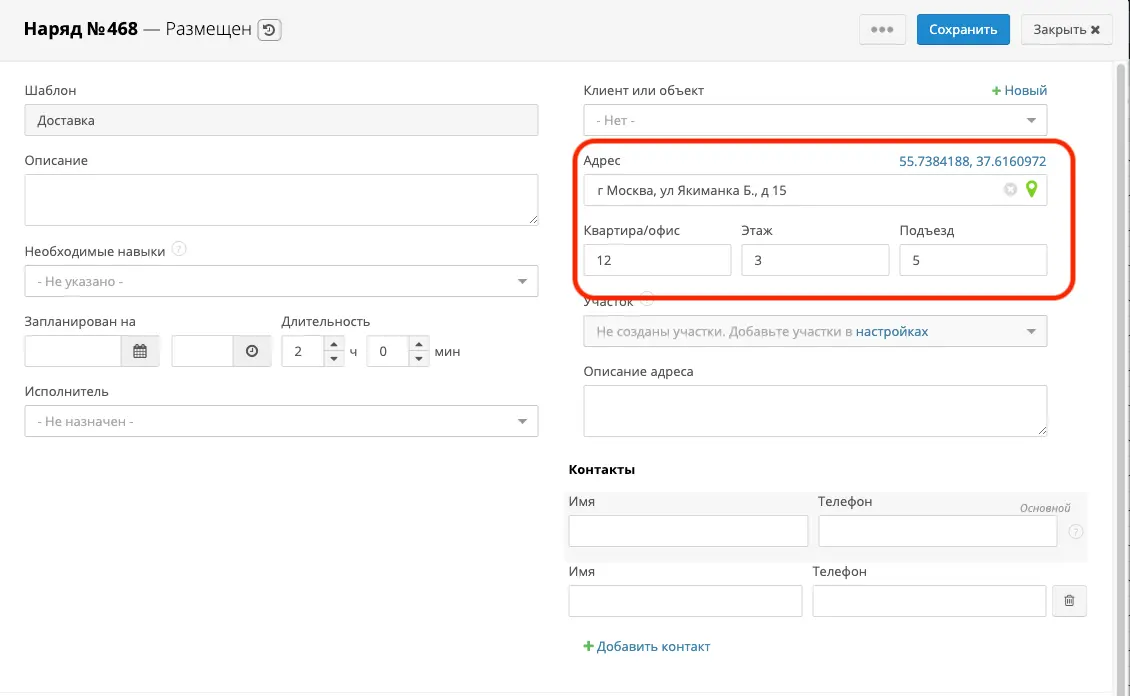Delete second contact with trash icon
This screenshot has height=696, width=1130.
tap(1069, 601)
